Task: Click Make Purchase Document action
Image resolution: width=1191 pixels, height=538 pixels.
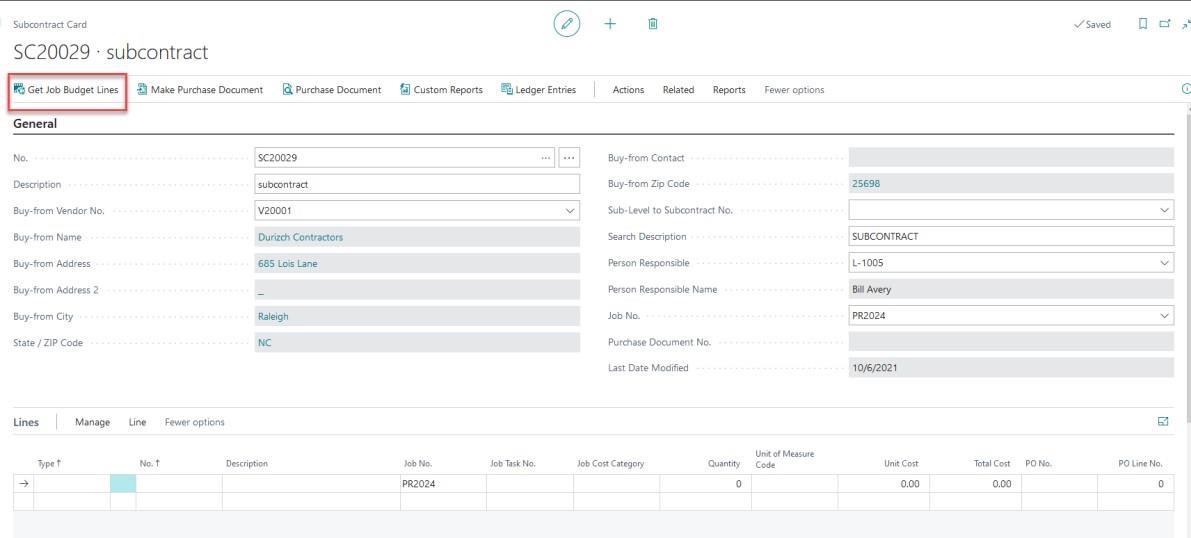Action: 200,90
